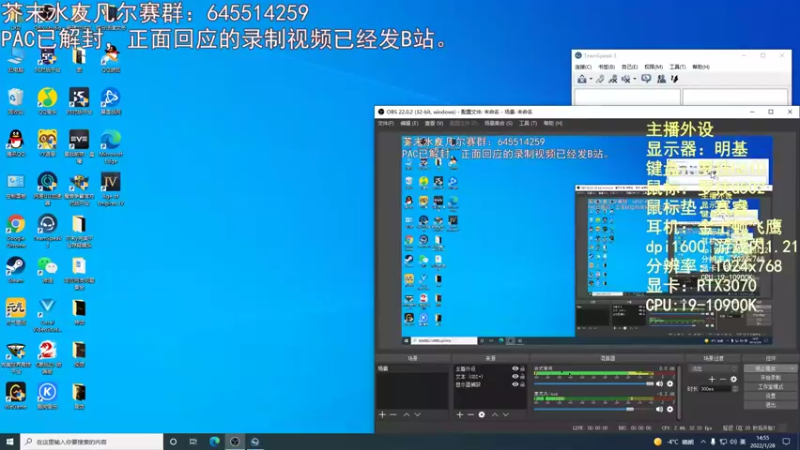The image size is (800, 450).
Task: Open source properties gear in Sources panel
Action: 482,415
